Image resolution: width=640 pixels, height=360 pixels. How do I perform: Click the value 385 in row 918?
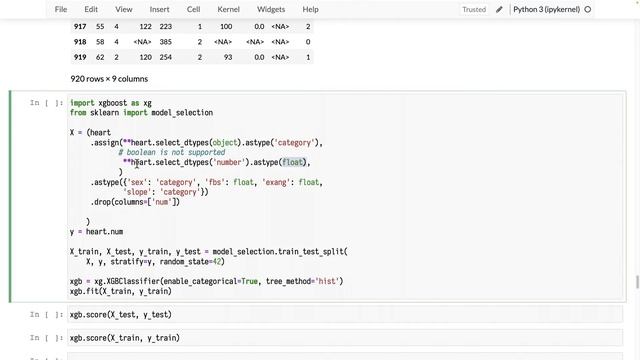click(165, 42)
